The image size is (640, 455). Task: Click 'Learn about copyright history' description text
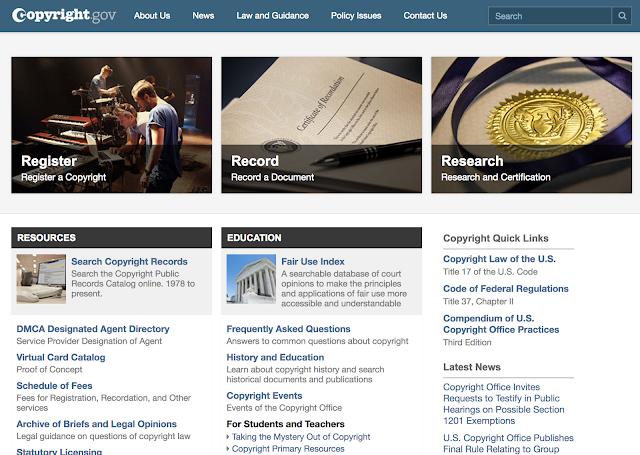[305, 375]
